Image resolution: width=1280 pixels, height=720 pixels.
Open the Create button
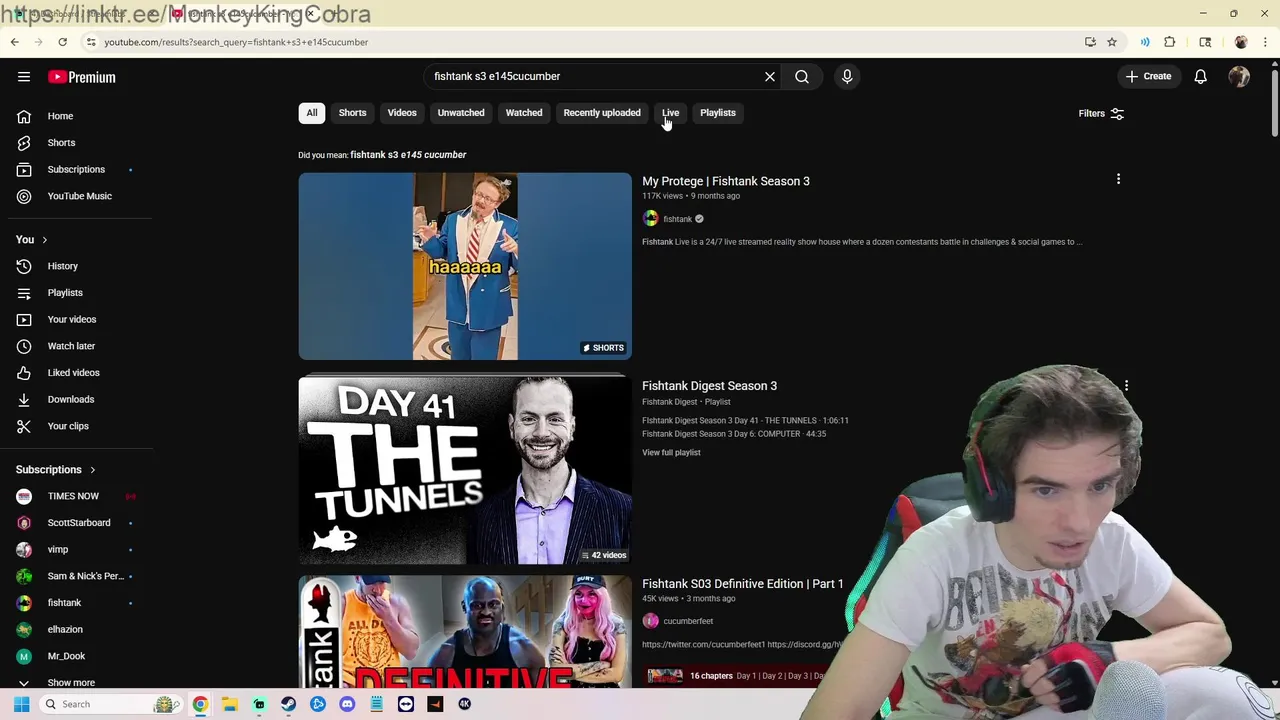(x=1148, y=76)
